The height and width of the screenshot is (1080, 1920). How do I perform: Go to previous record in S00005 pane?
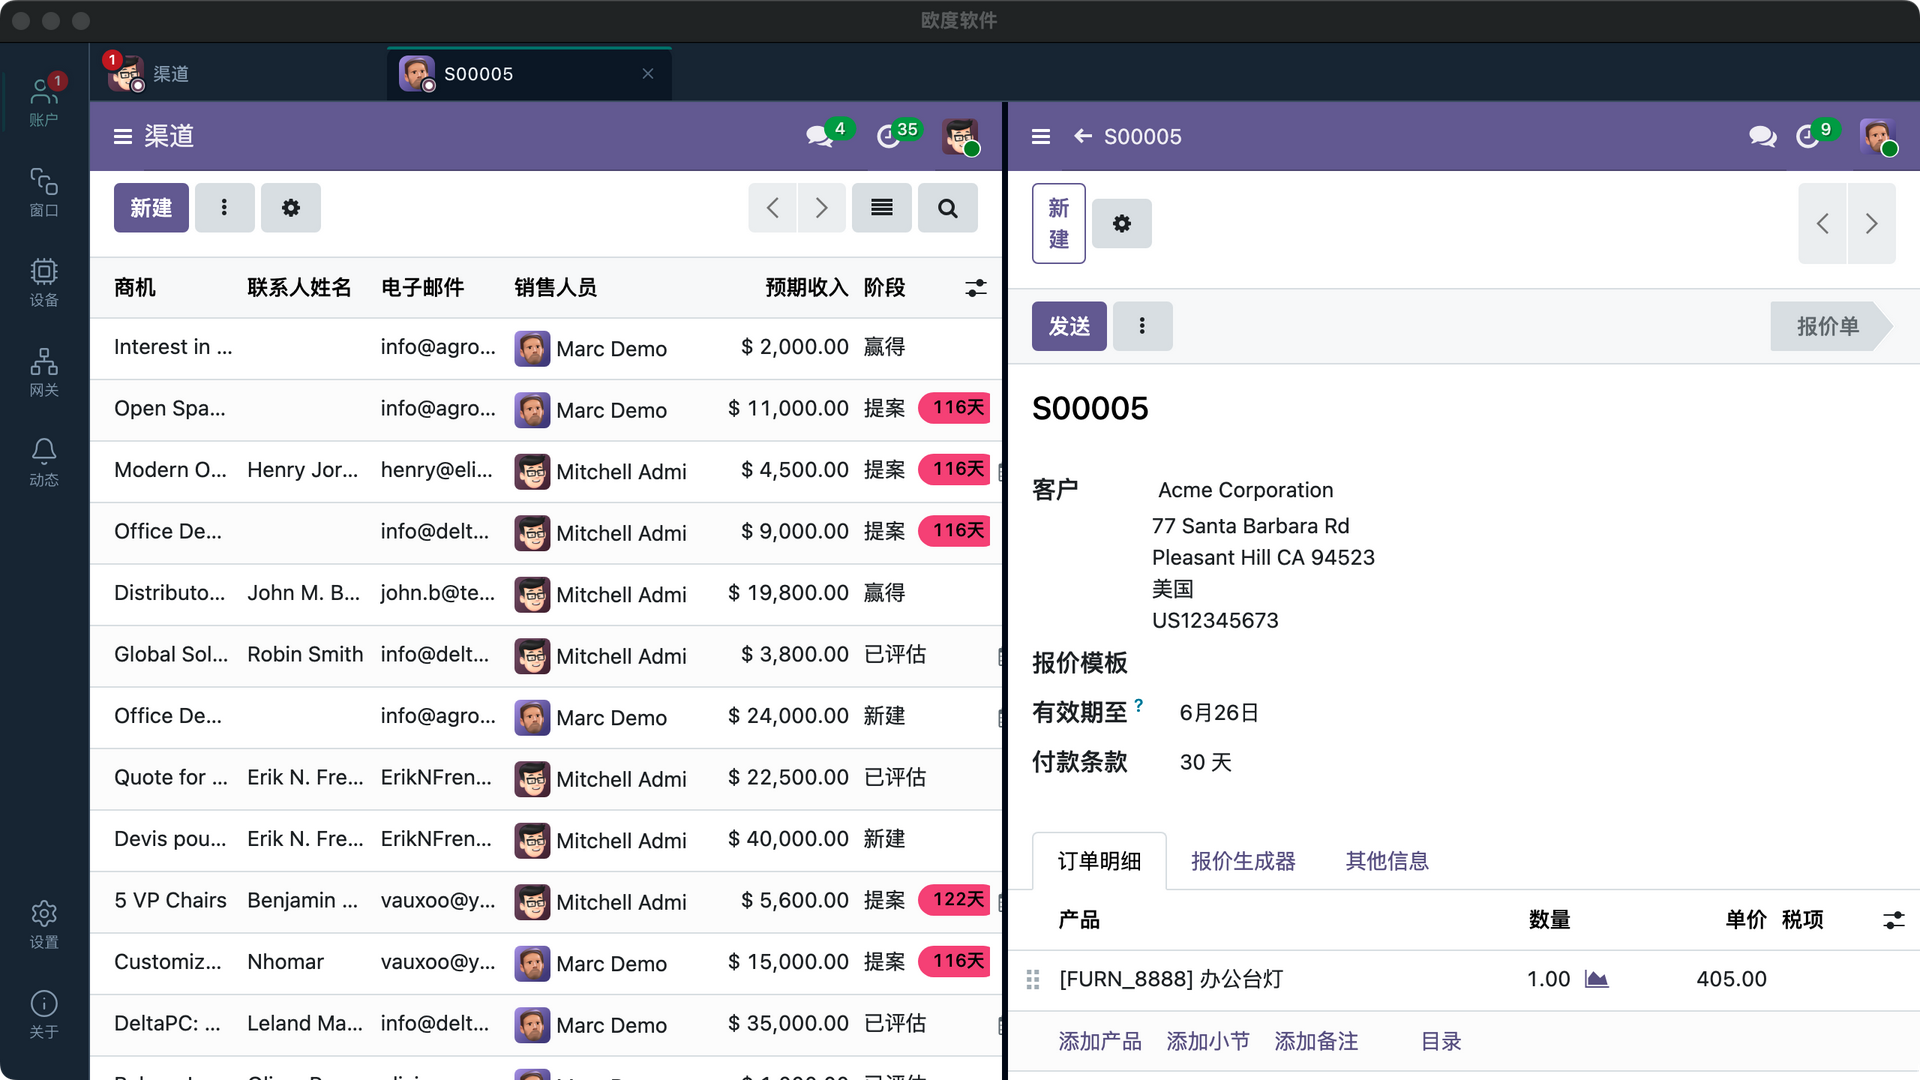1822,223
